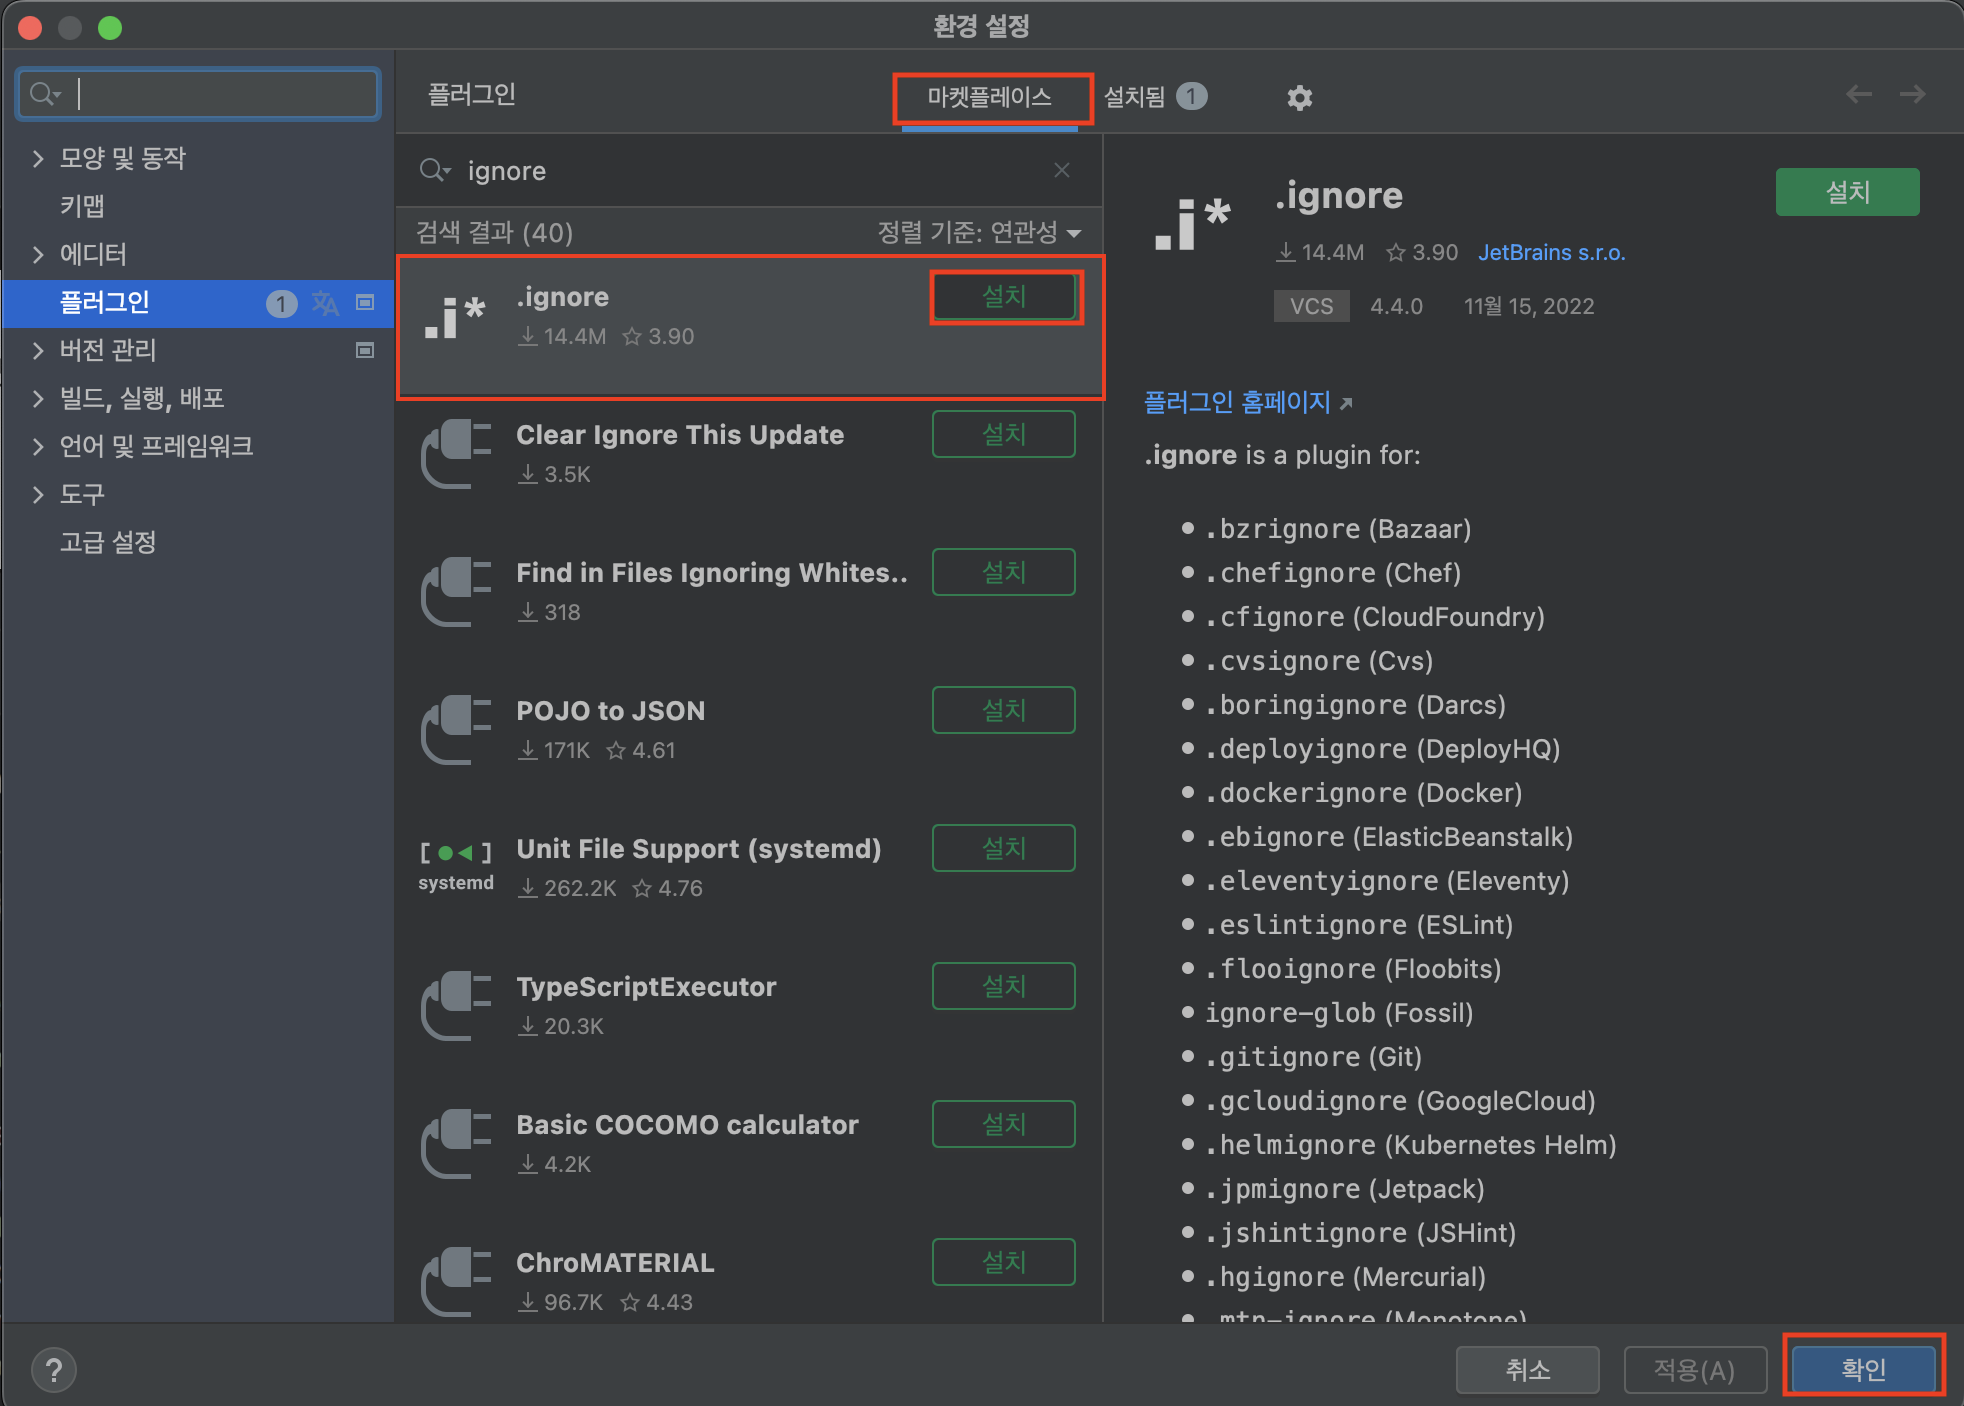
Task: Expand the 에디터 settings node
Action: point(38,254)
